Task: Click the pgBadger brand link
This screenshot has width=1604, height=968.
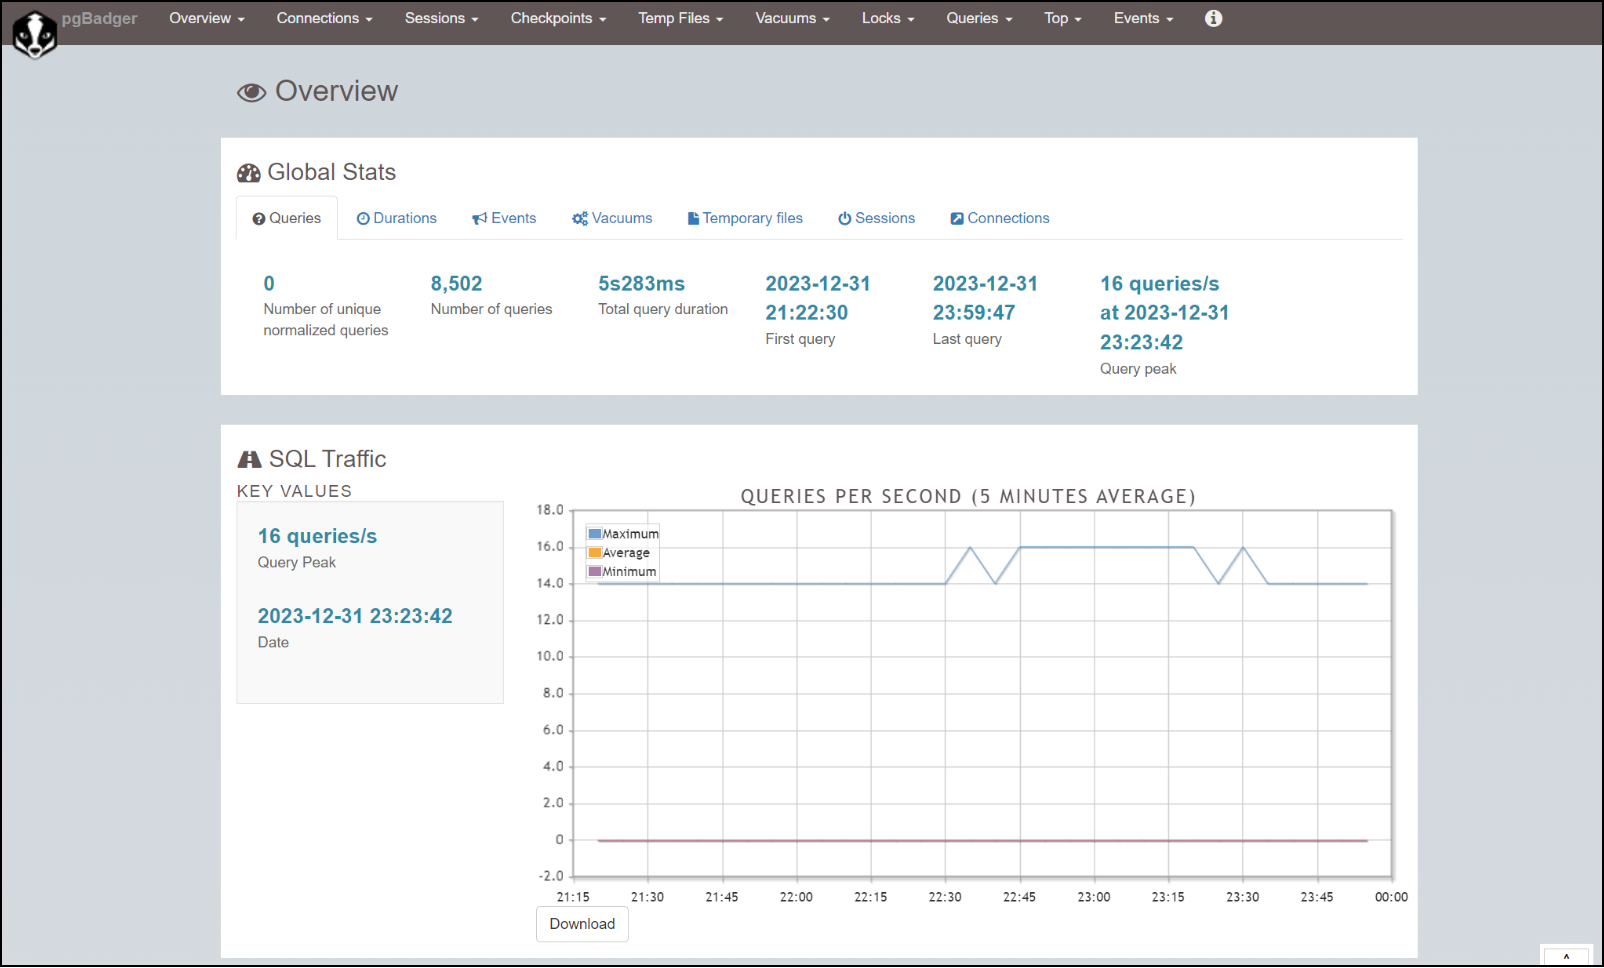Action: [99, 18]
